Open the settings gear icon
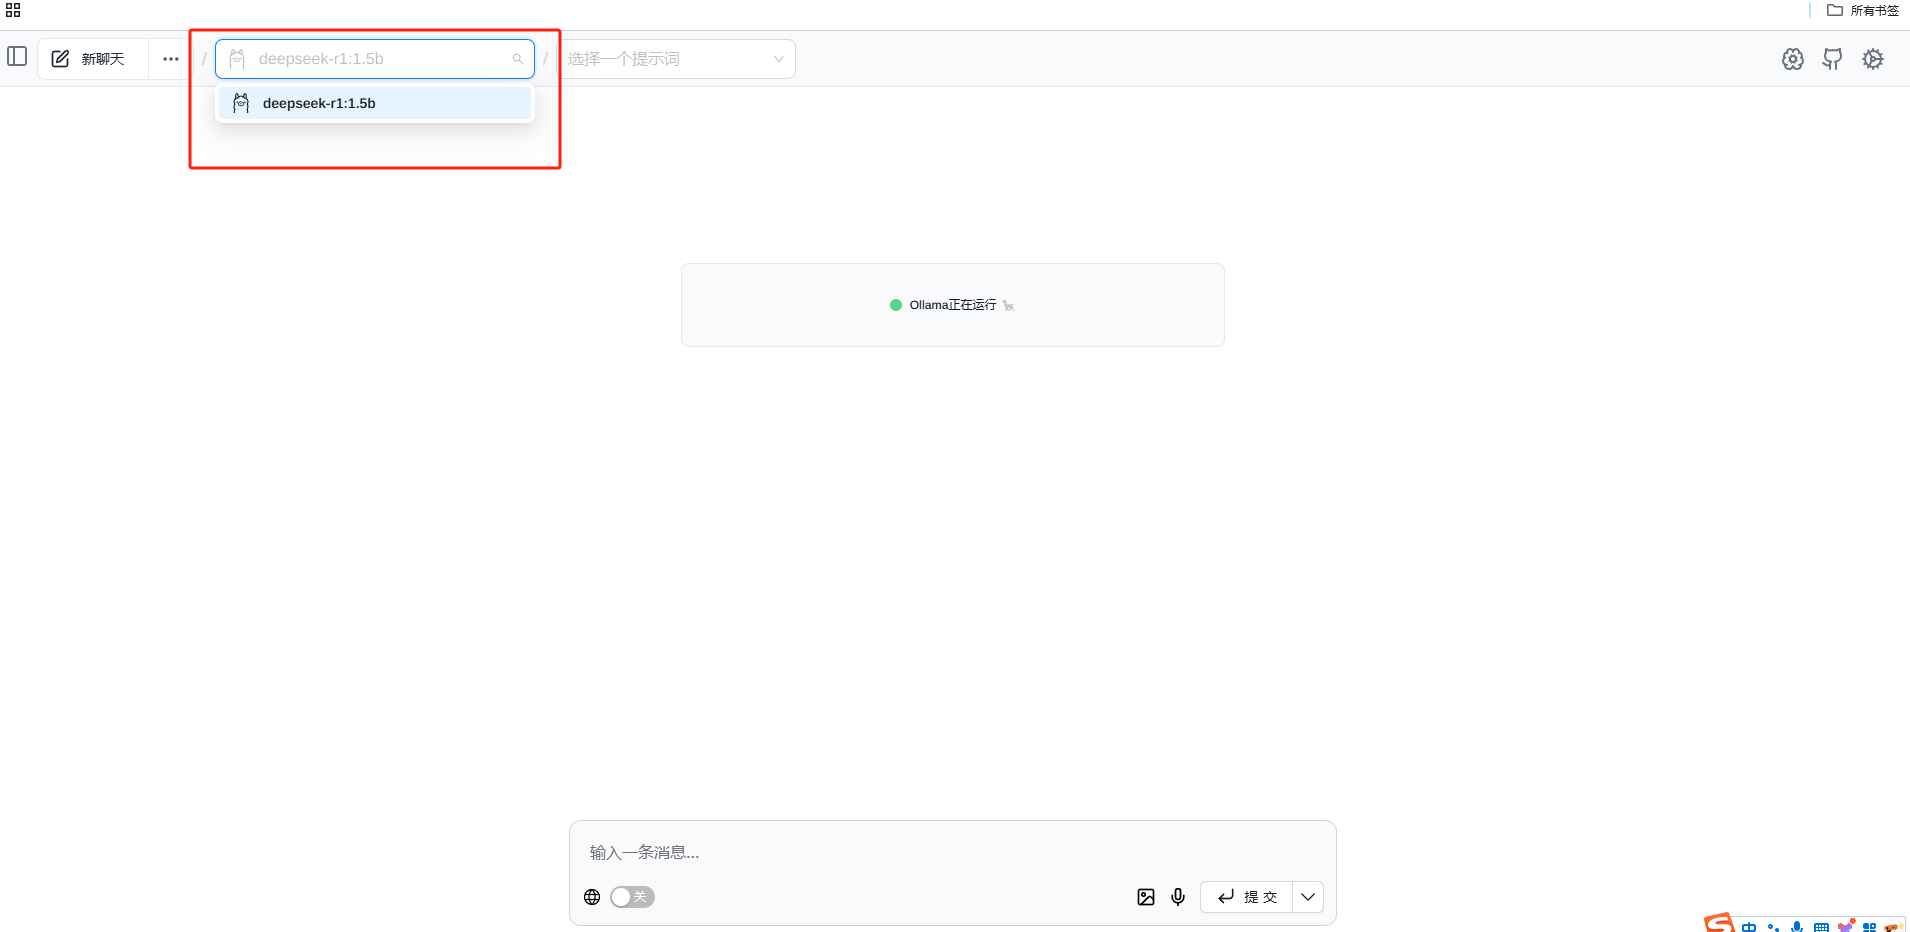Screen dimensions: 1910x932 [1873, 59]
